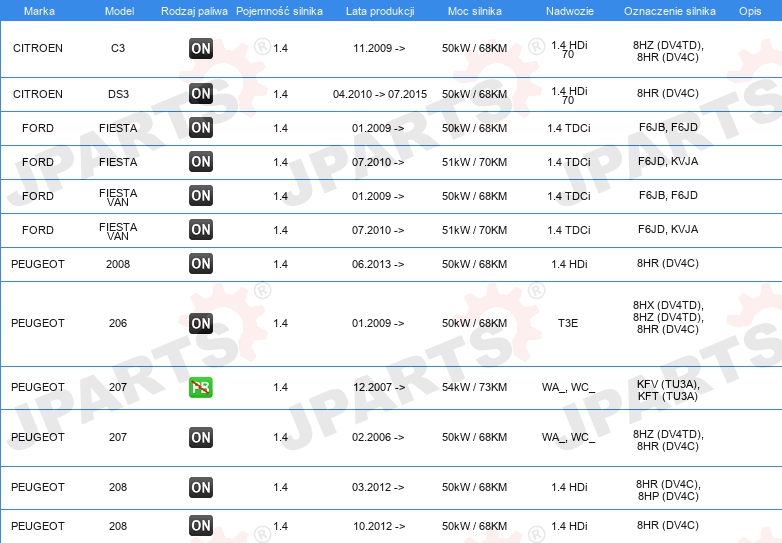Click the Model column header
This screenshot has width=782, height=543.
tap(119, 11)
